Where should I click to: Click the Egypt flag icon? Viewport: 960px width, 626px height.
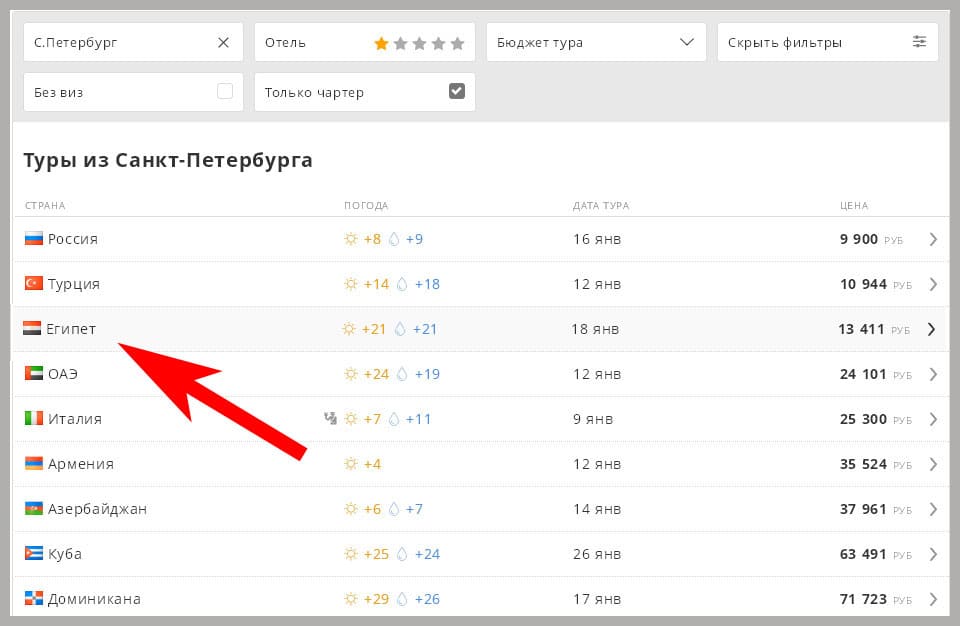(x=32, y=328)
